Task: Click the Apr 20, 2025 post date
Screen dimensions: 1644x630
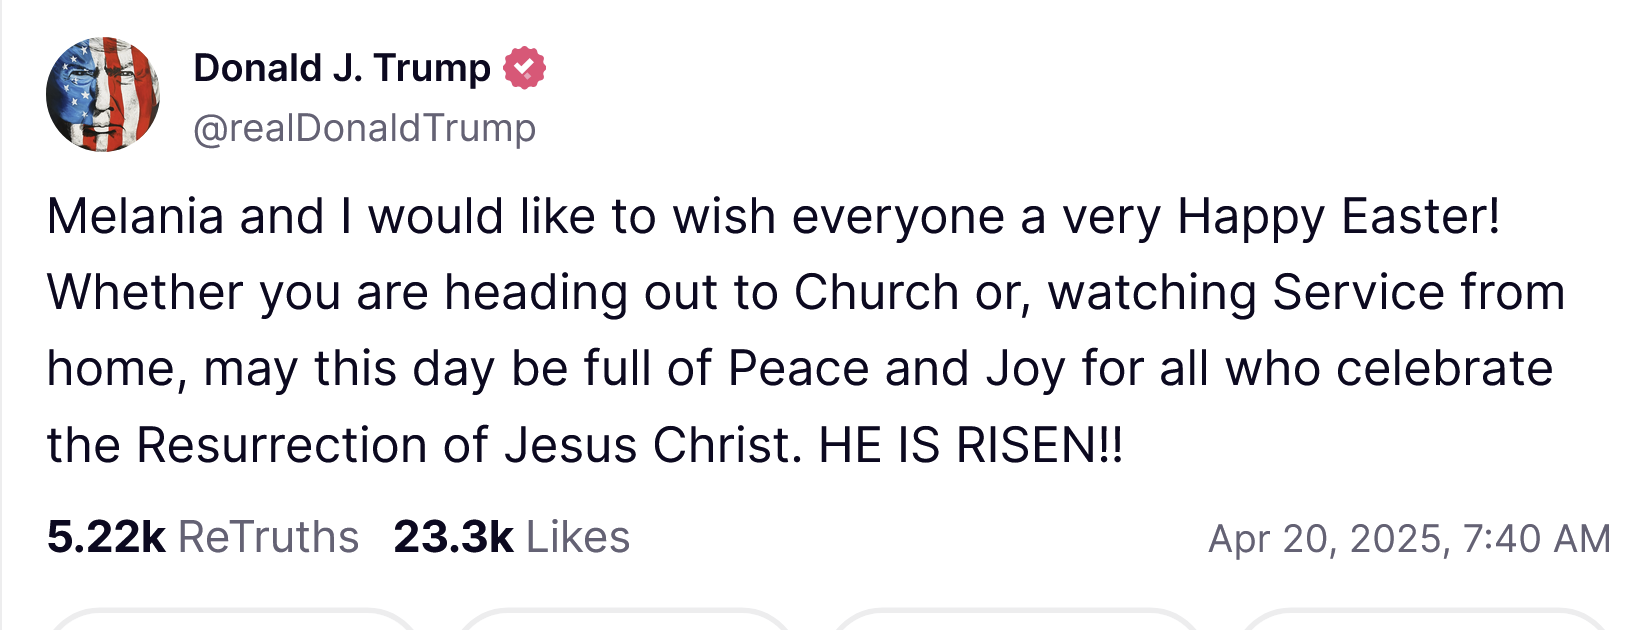Action: click(1326, 539)
